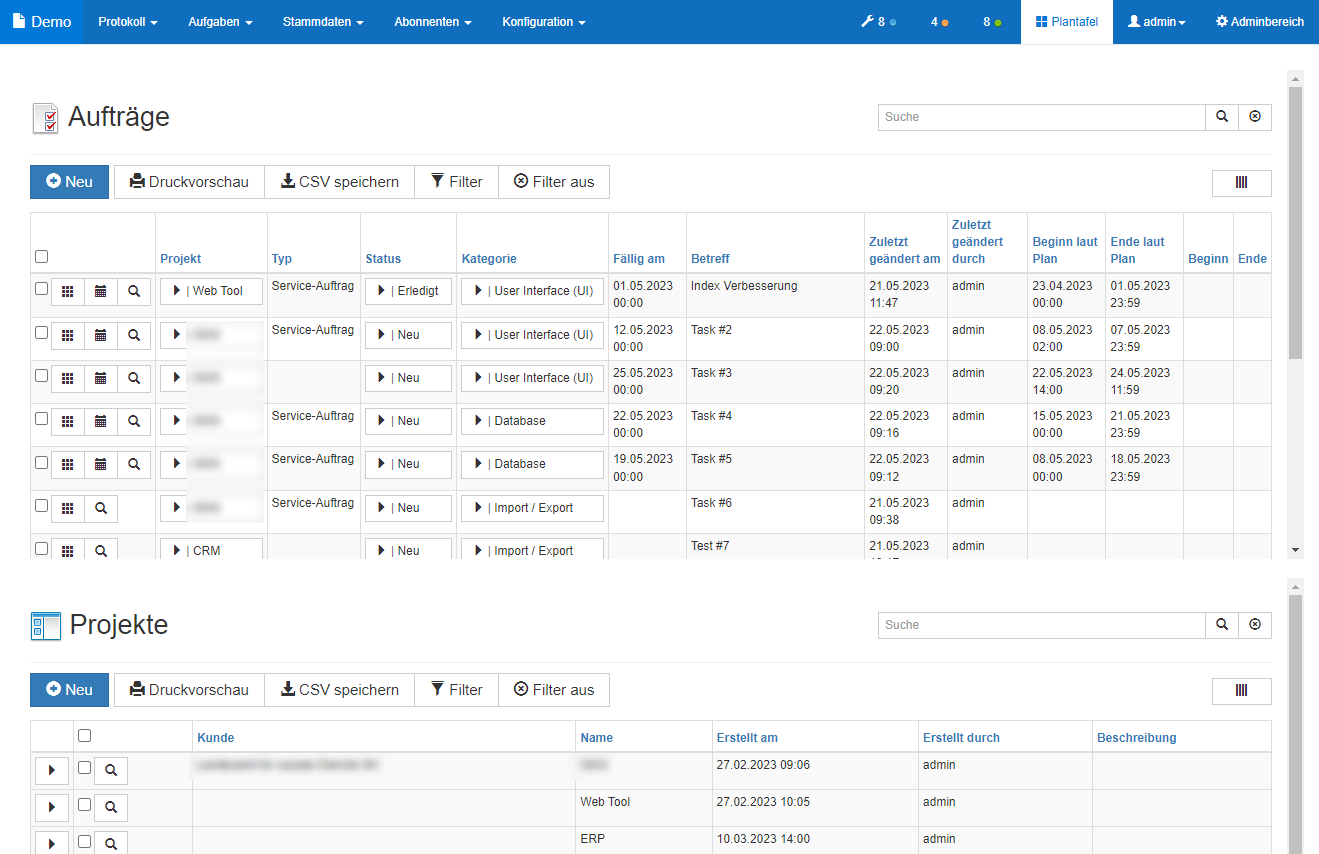Check the box for the Index Verbesserung row
The height and width of the screenshot is (854, 1319).
coord(41,289)
